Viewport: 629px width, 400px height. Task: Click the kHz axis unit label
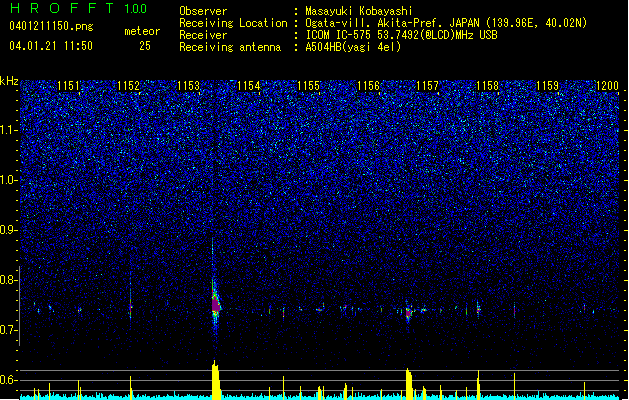[9, 81]
